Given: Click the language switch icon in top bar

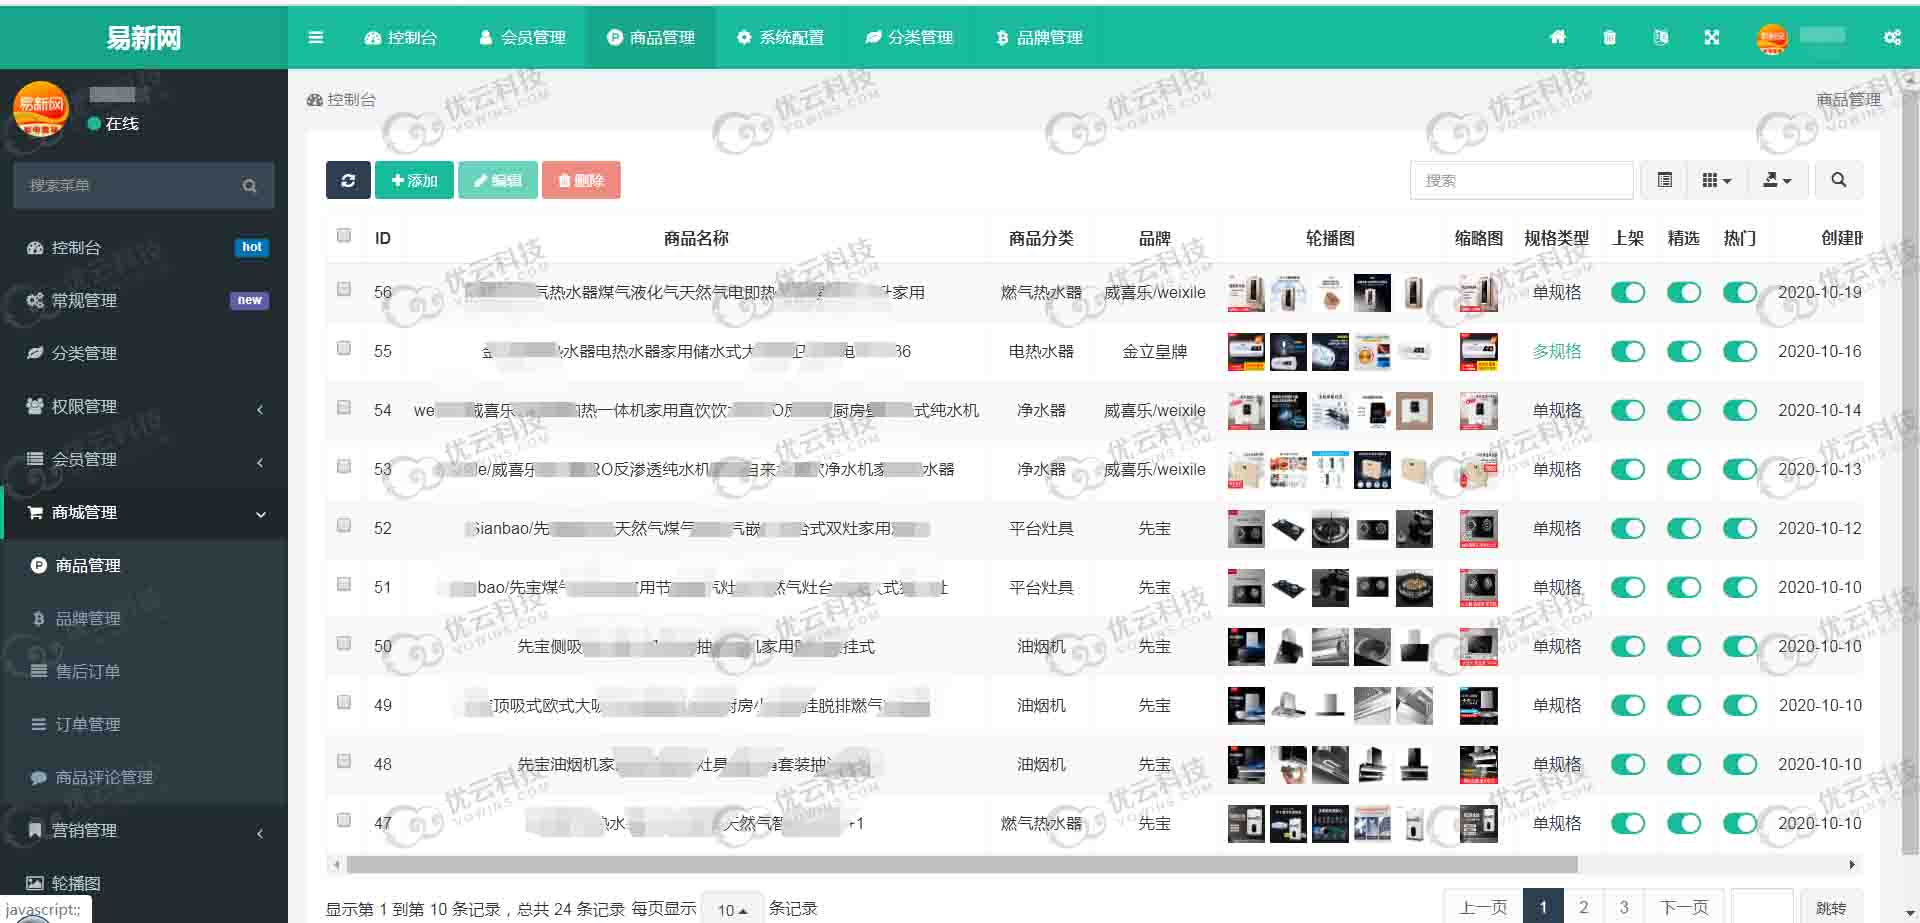Looking at the screenshot, I should click(x=1661, y=37).
